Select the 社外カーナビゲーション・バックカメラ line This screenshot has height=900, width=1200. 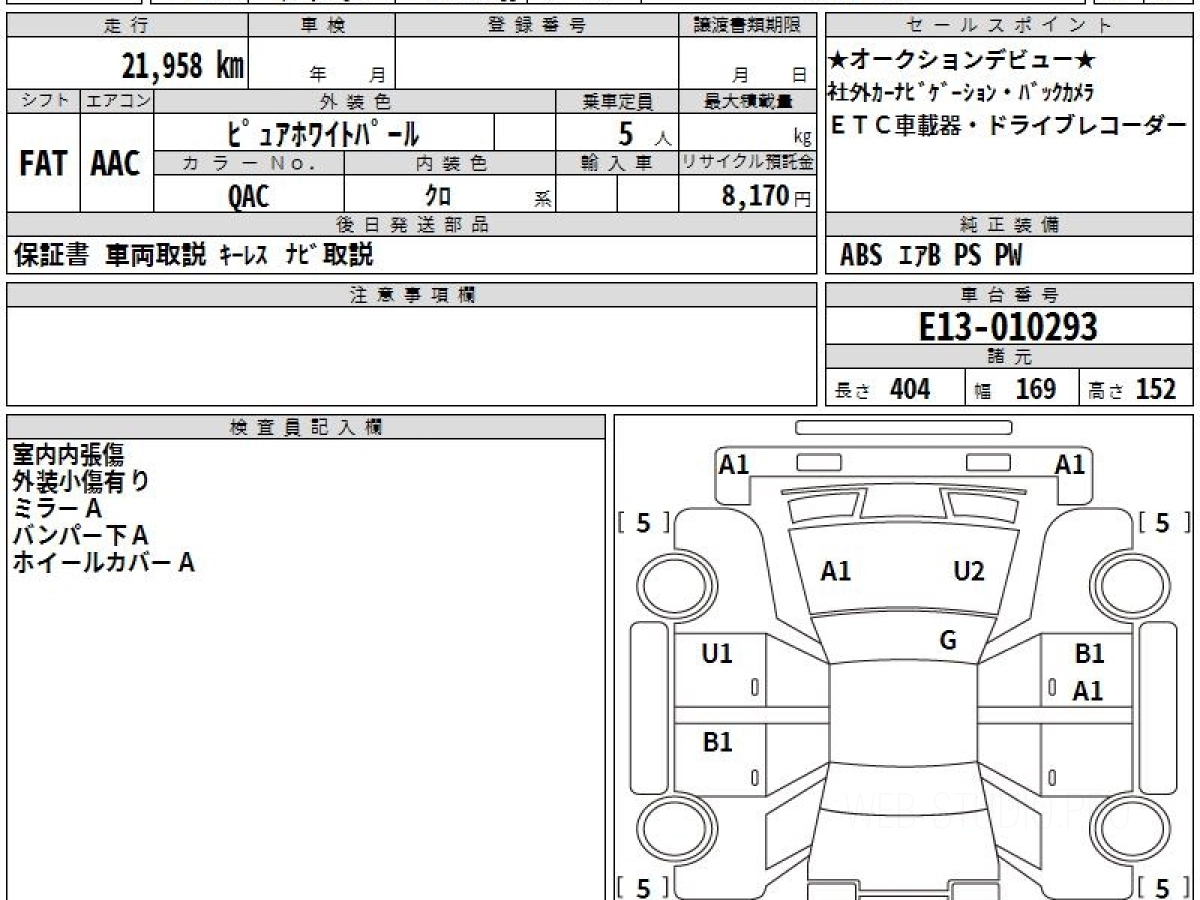[960, 93]
